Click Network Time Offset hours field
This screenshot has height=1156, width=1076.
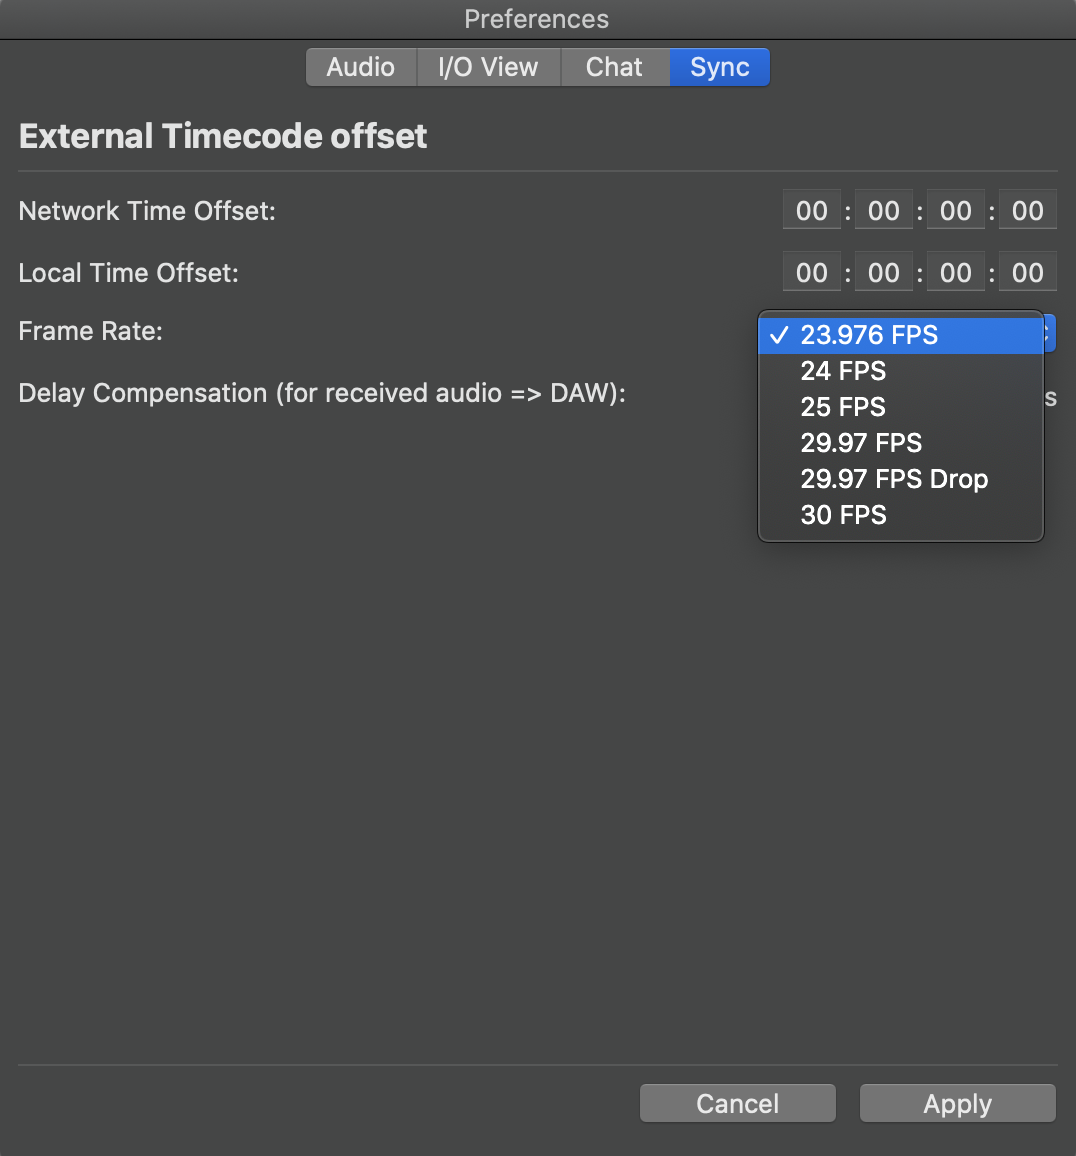pos(812,211)
